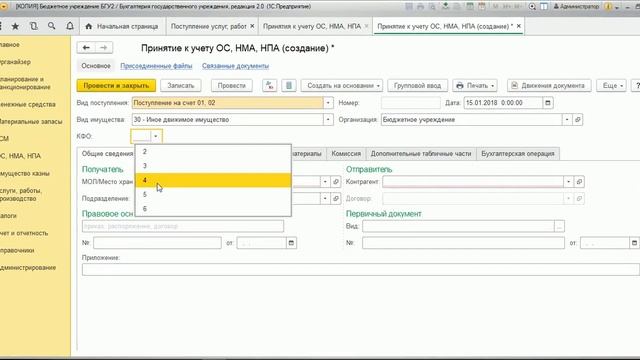Open the Присоединенные файлы link
The width and height of the screenshot is (640, 360).
pyautogui.click(x=156, y=66)
